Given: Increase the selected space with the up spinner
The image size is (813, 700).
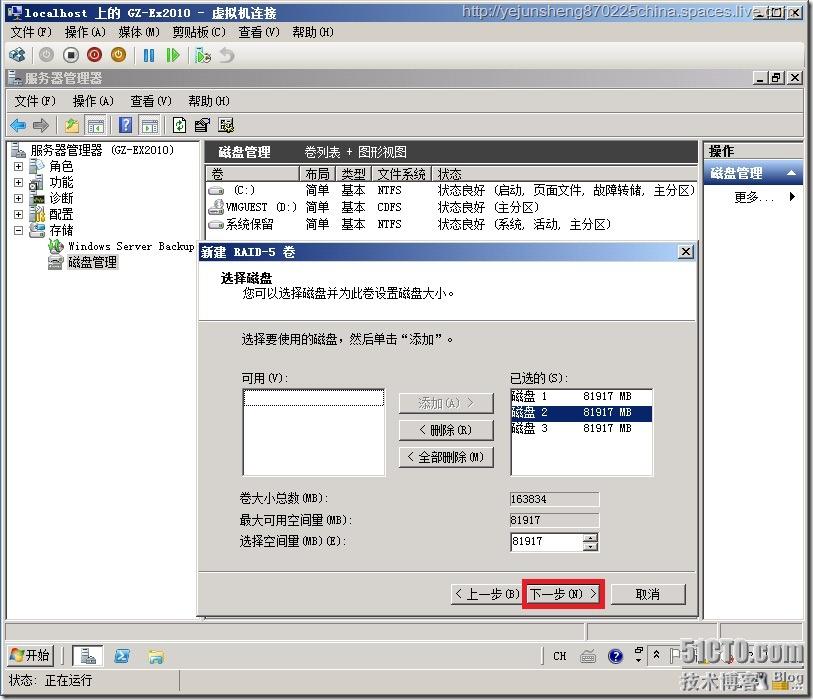Looking at the screenshot, I should tap(590, 538).
